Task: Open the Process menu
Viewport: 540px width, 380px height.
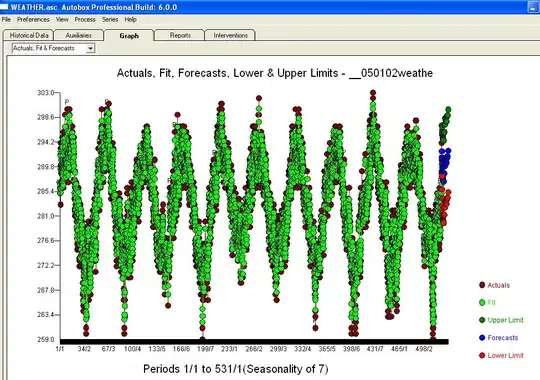Action: coord(85,20)
